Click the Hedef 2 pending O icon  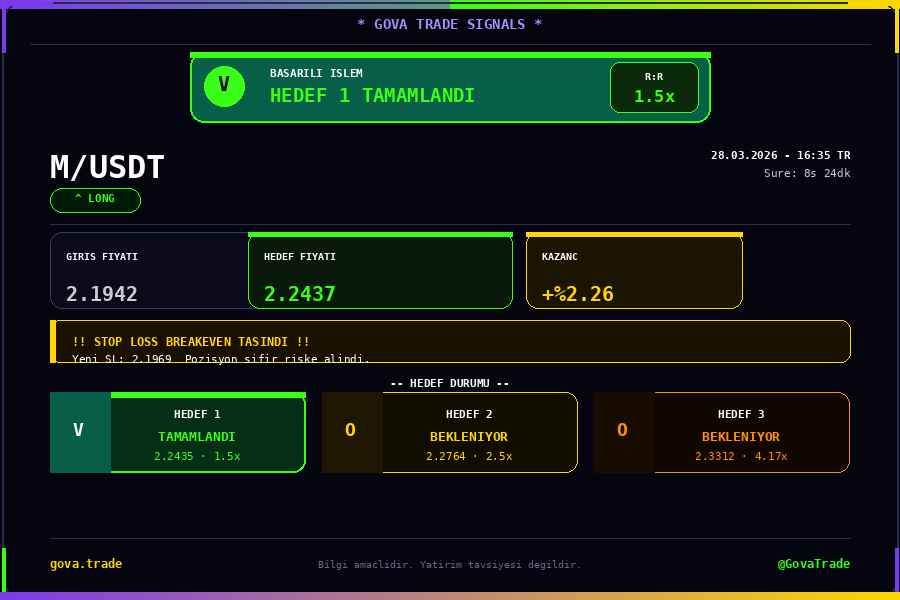coord(352,432)
